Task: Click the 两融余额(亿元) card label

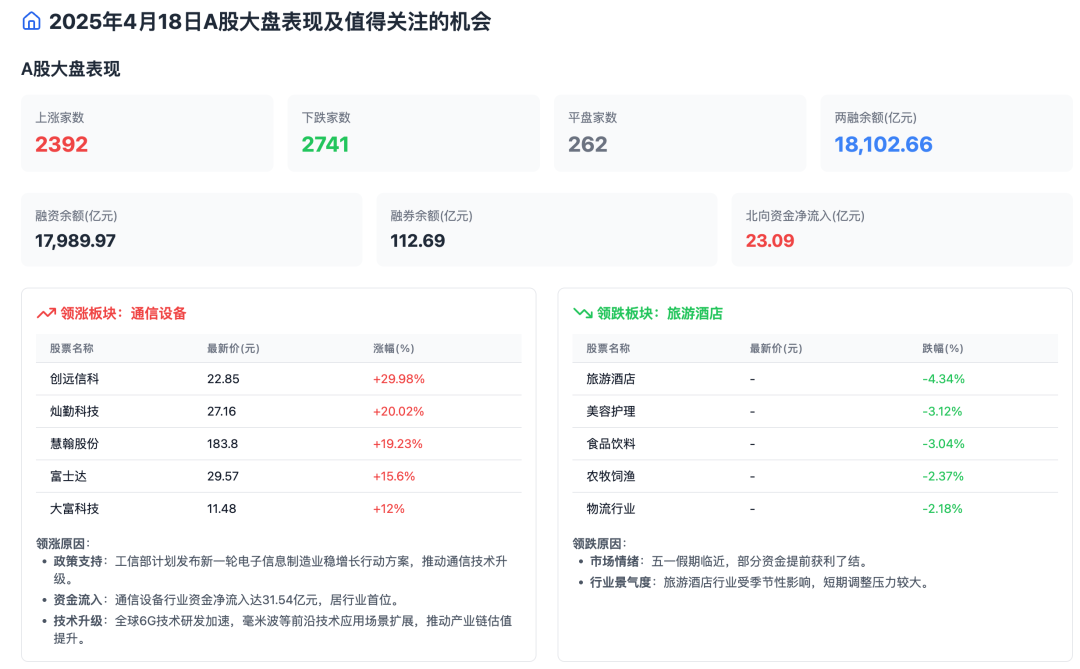Action: [875, 118]
